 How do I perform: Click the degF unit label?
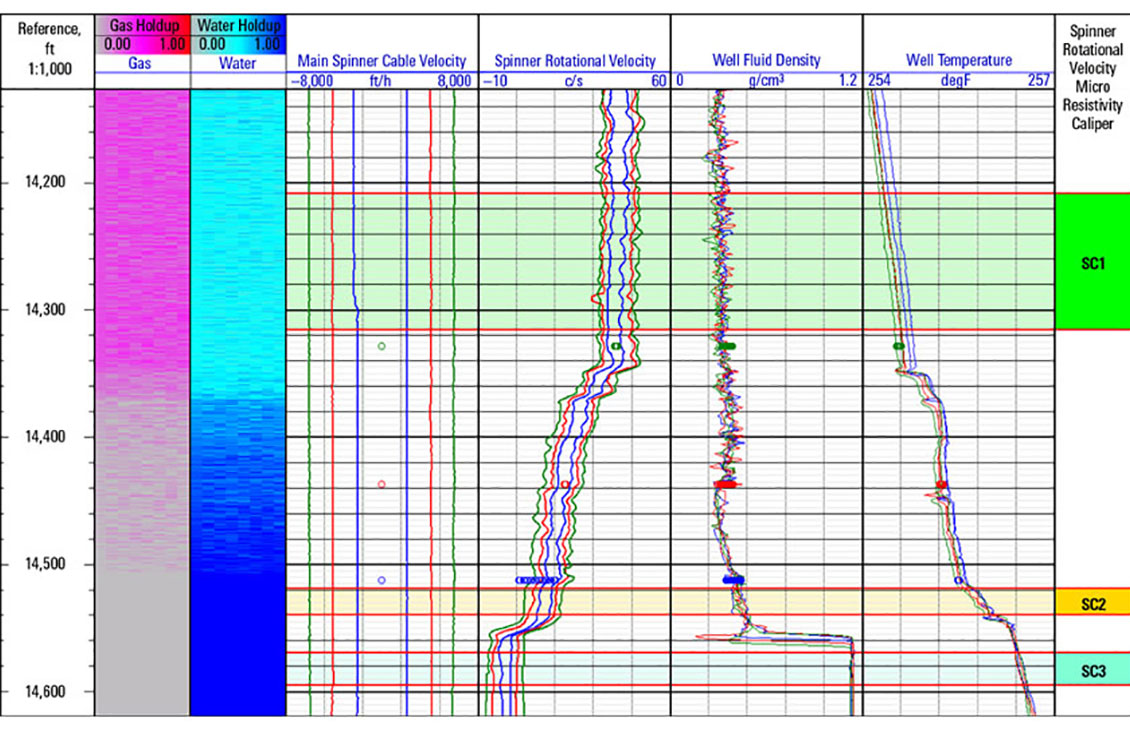[x=956, y=80]
